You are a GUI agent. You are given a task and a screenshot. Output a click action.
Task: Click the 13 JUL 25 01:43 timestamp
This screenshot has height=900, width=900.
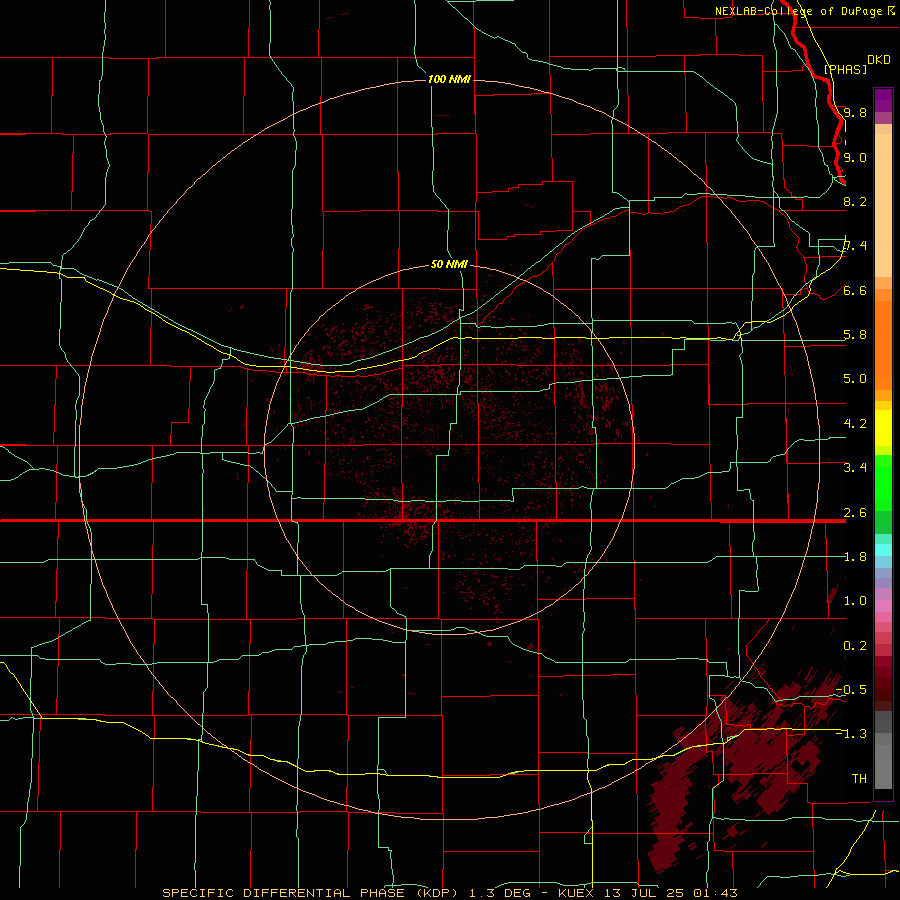coord(671,893)
